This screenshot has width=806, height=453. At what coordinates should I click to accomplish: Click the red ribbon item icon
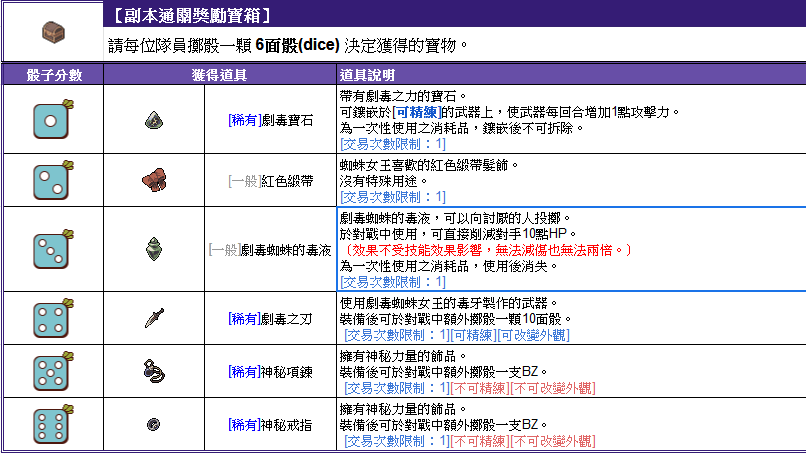154,180
